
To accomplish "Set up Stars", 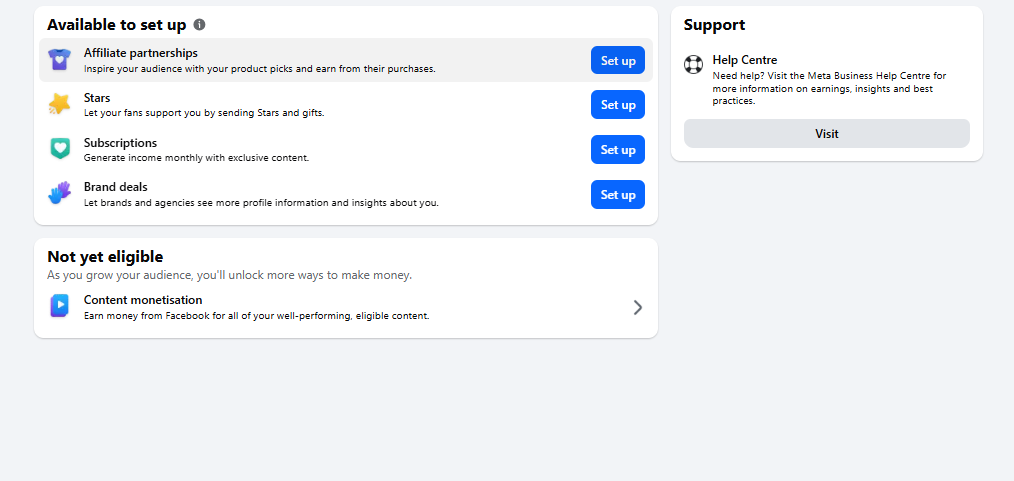I will coord(618,105).
